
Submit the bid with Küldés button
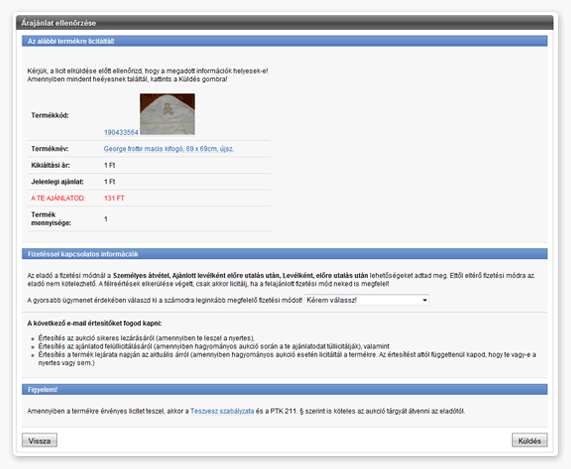tap(529, 441)
